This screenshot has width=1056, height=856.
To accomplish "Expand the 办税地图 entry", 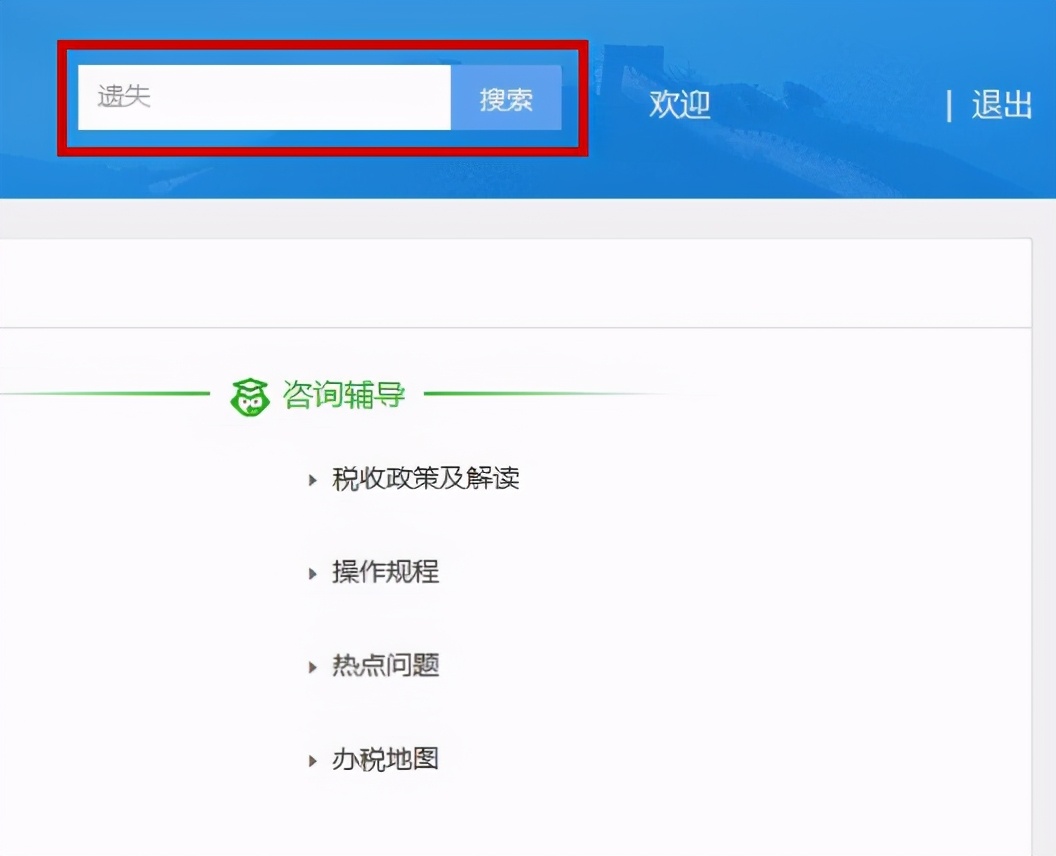I will point(386,759).
